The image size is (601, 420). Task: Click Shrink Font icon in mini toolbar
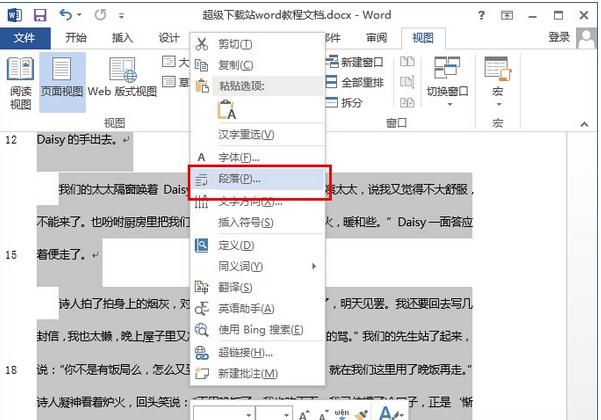tap(323, 415)
